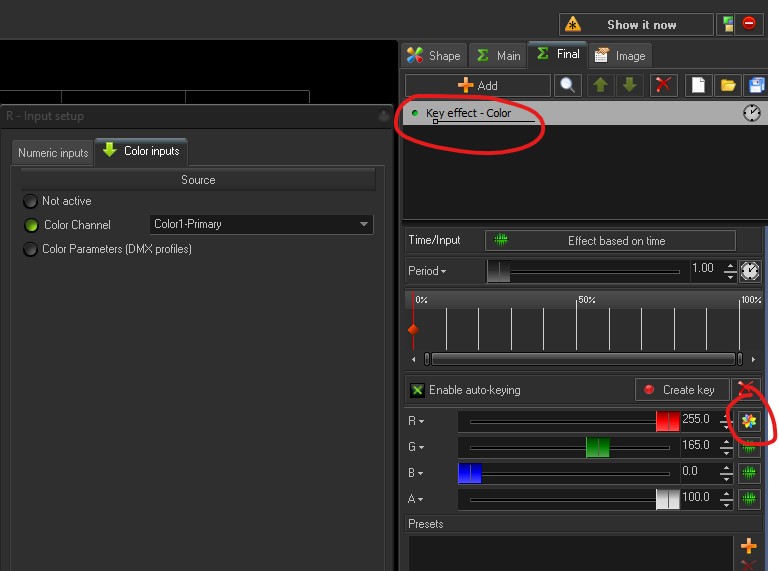Image resolution: width=779 pixels, height=571 pixels.
Task: Add a preset with the orange plus
Action: 749,546
